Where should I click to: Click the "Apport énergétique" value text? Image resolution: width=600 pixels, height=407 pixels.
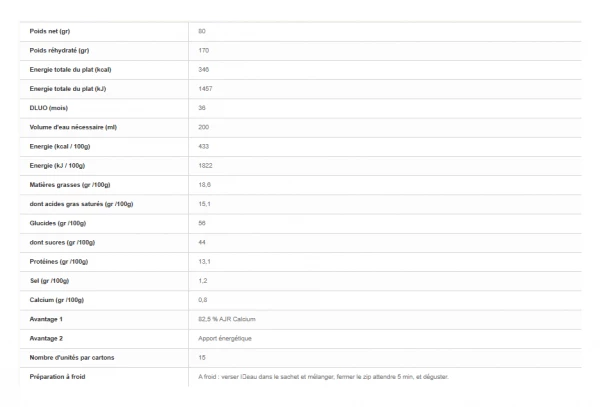click(x=227, y=338)
